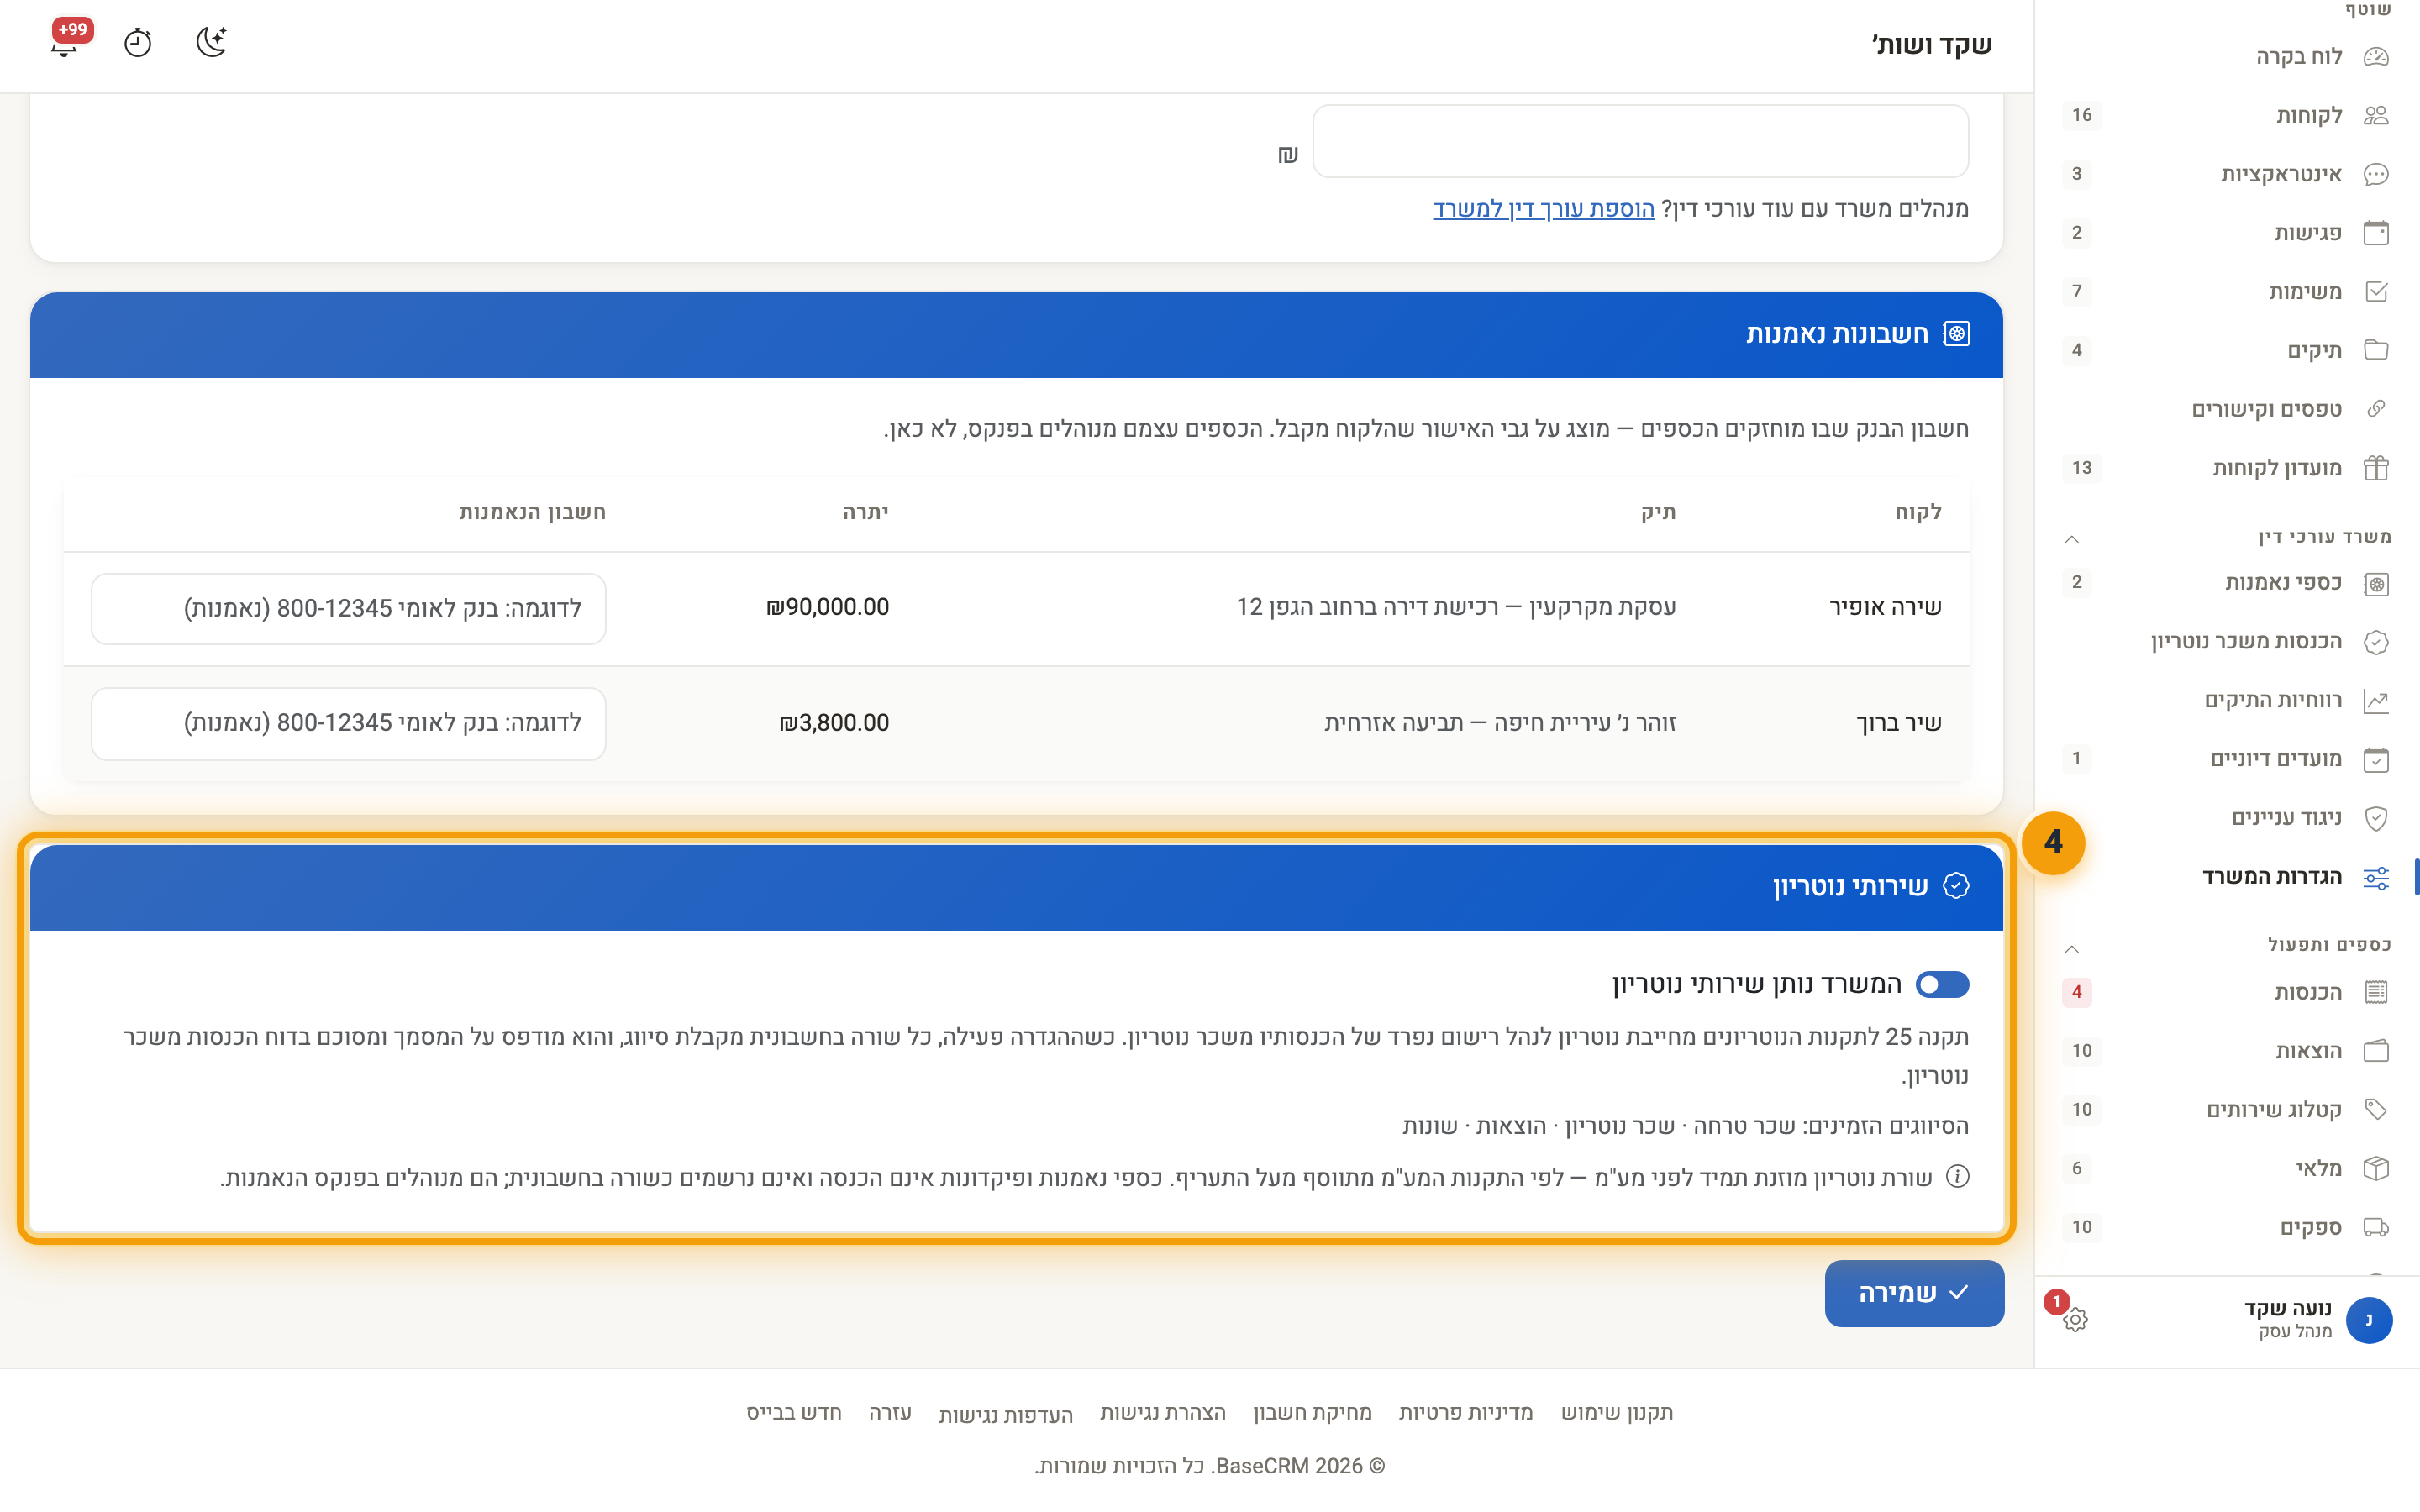Screen dimensions: 2420x1512
Task: Open העדפות נגישות footer link
Action: tap(1005, 1415)
